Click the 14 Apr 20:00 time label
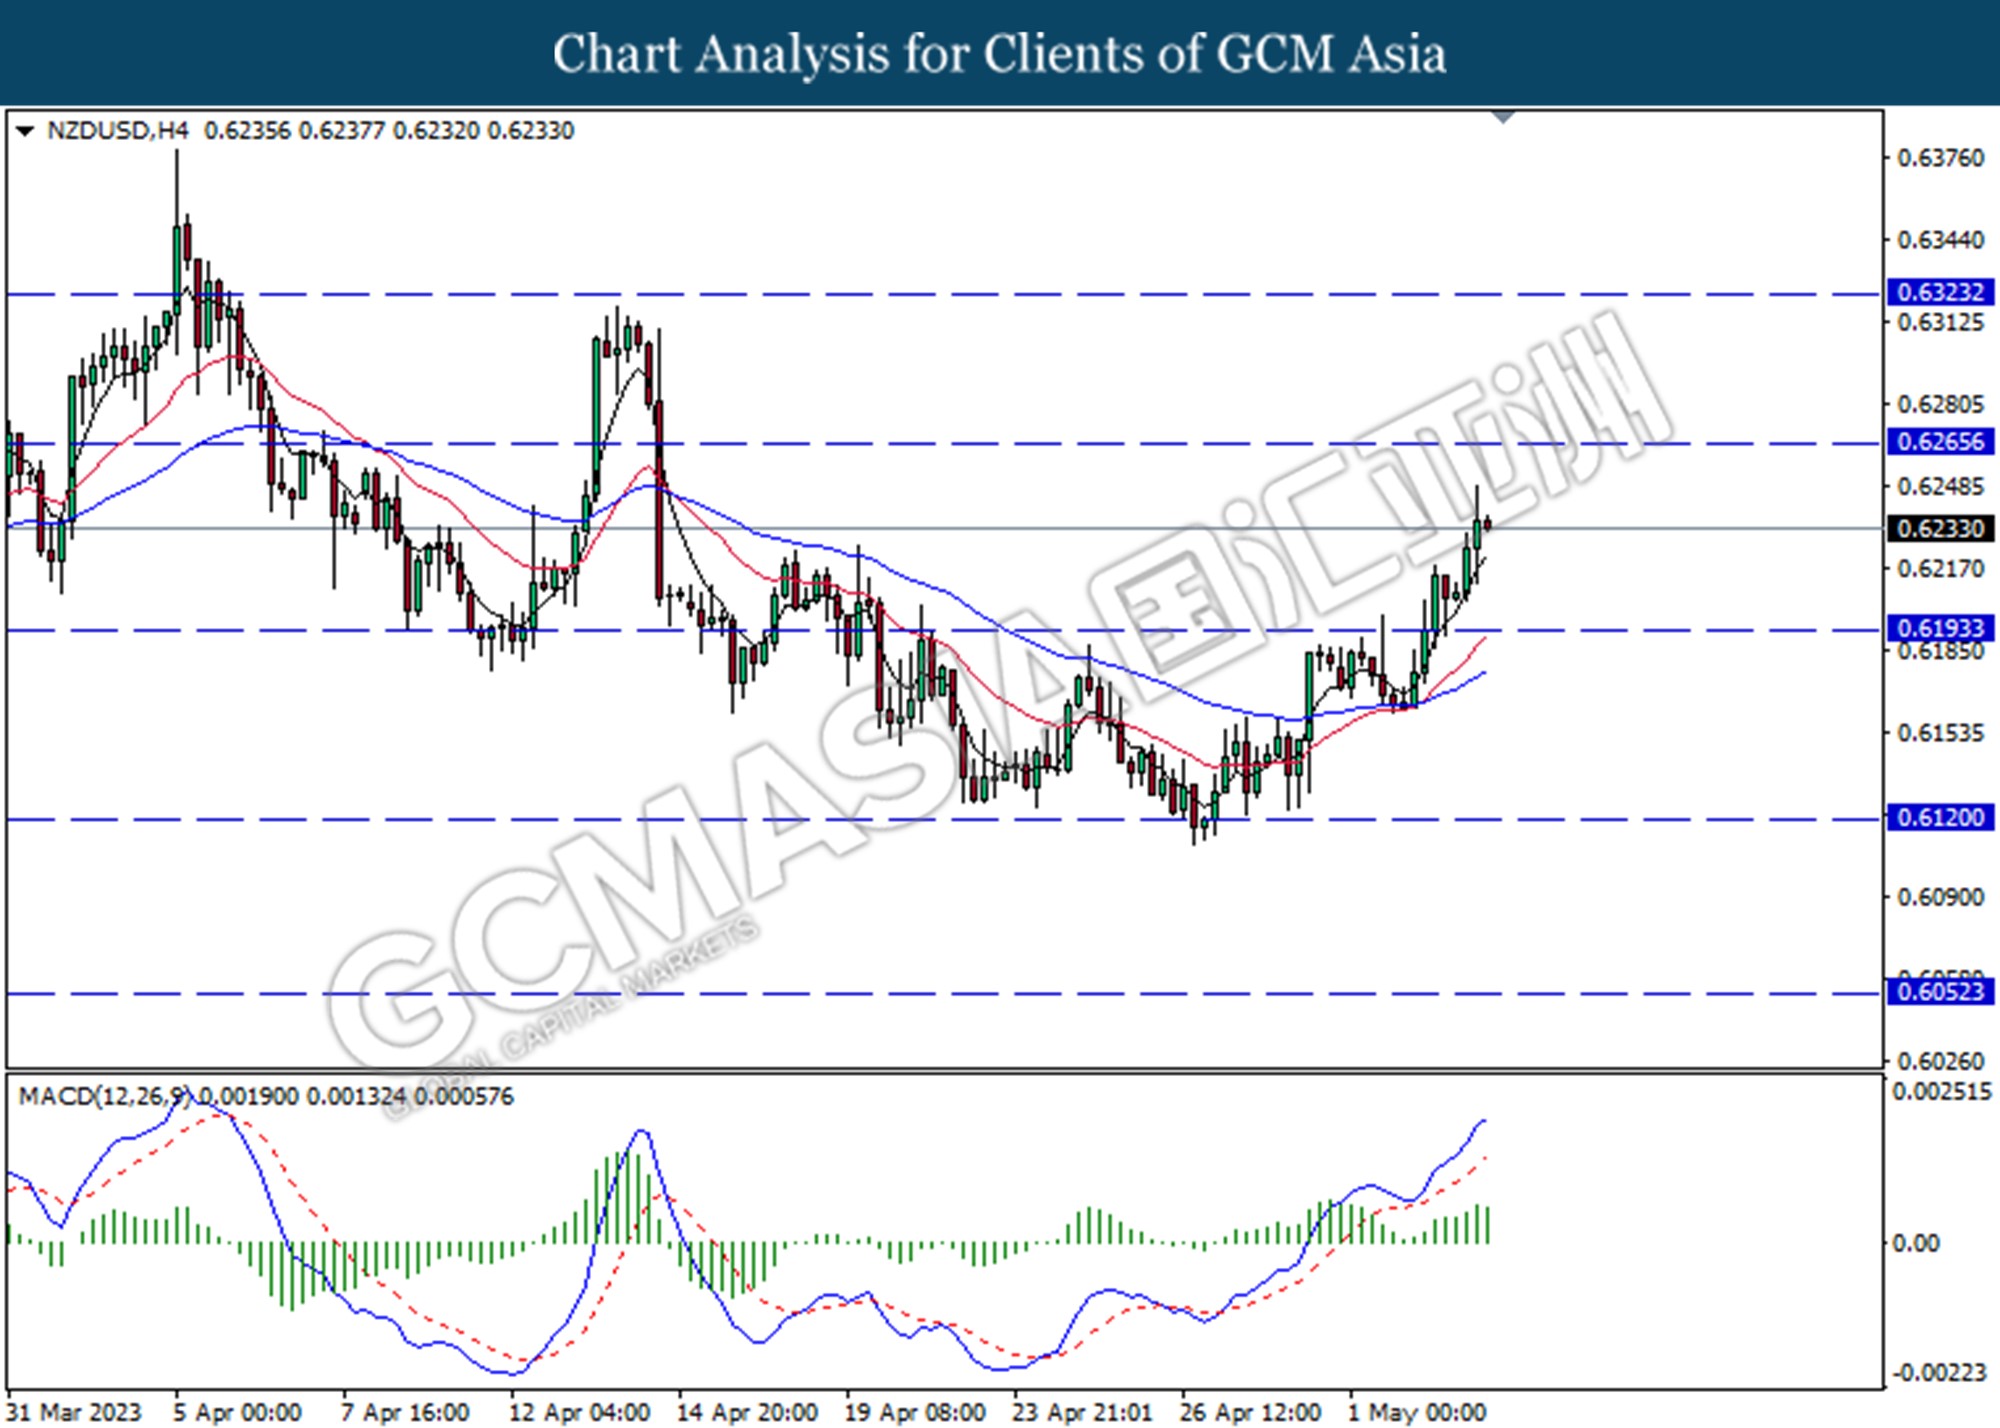The image size is (2000, 1428). point(747,1412)
